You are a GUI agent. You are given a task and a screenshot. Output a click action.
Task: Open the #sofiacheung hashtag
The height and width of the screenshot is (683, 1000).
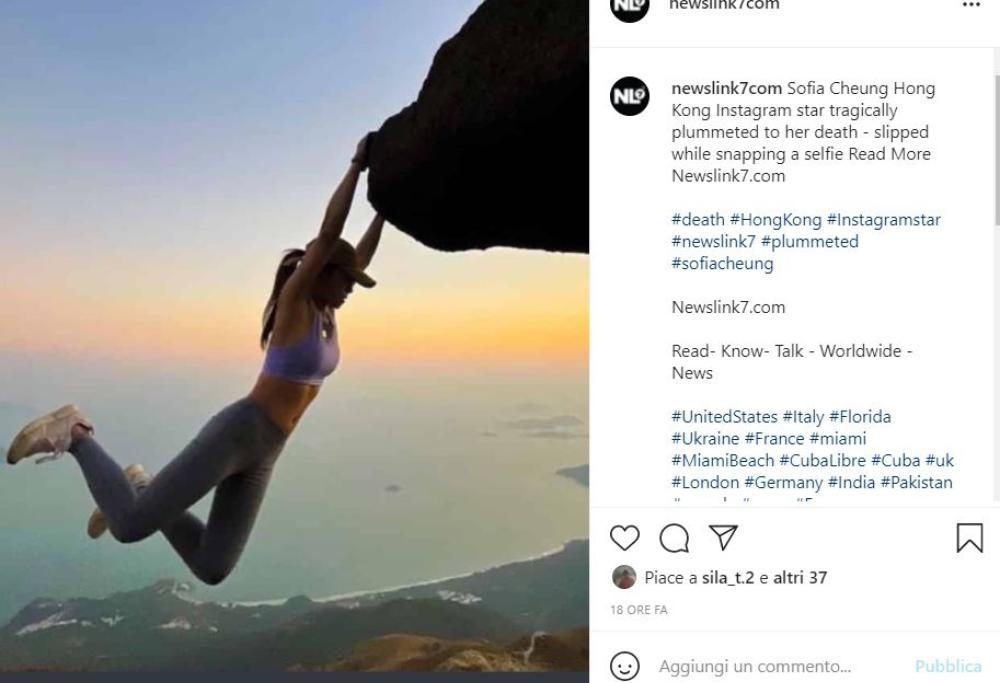(x=722, y=264)
